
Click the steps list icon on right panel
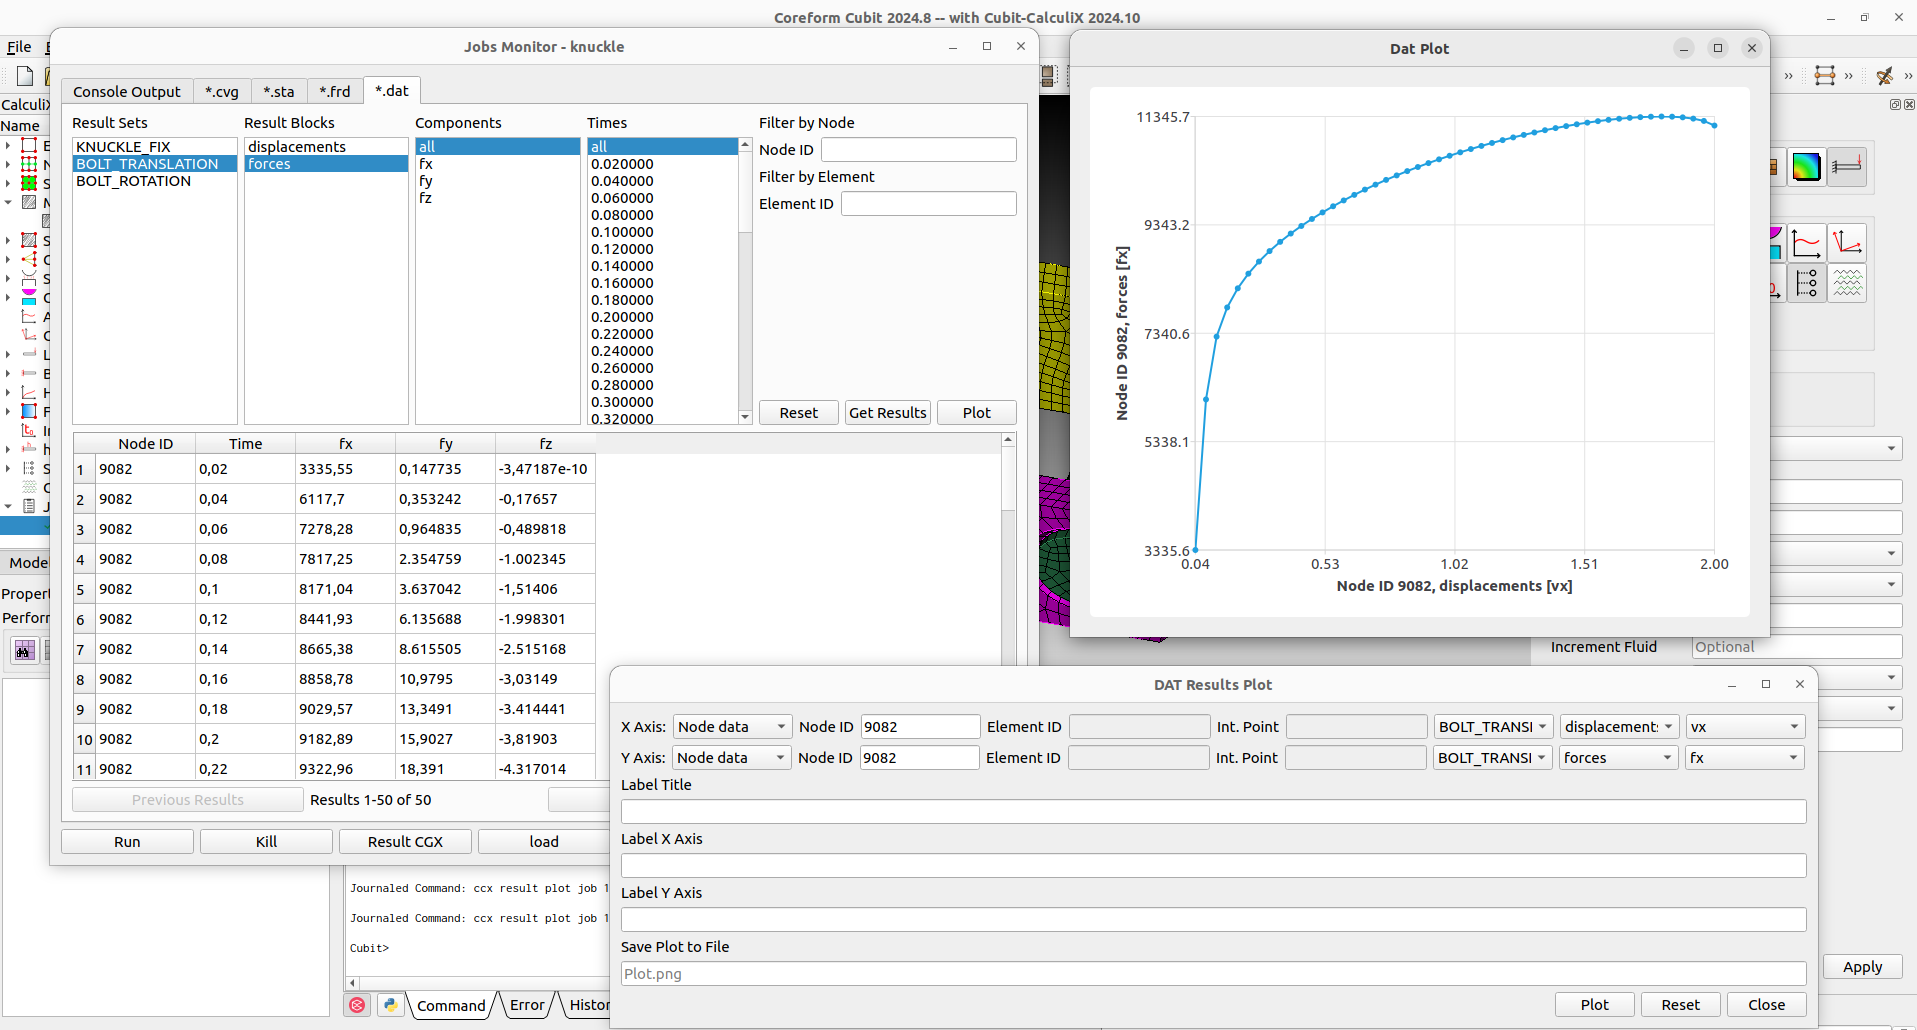pos(1806,283)
